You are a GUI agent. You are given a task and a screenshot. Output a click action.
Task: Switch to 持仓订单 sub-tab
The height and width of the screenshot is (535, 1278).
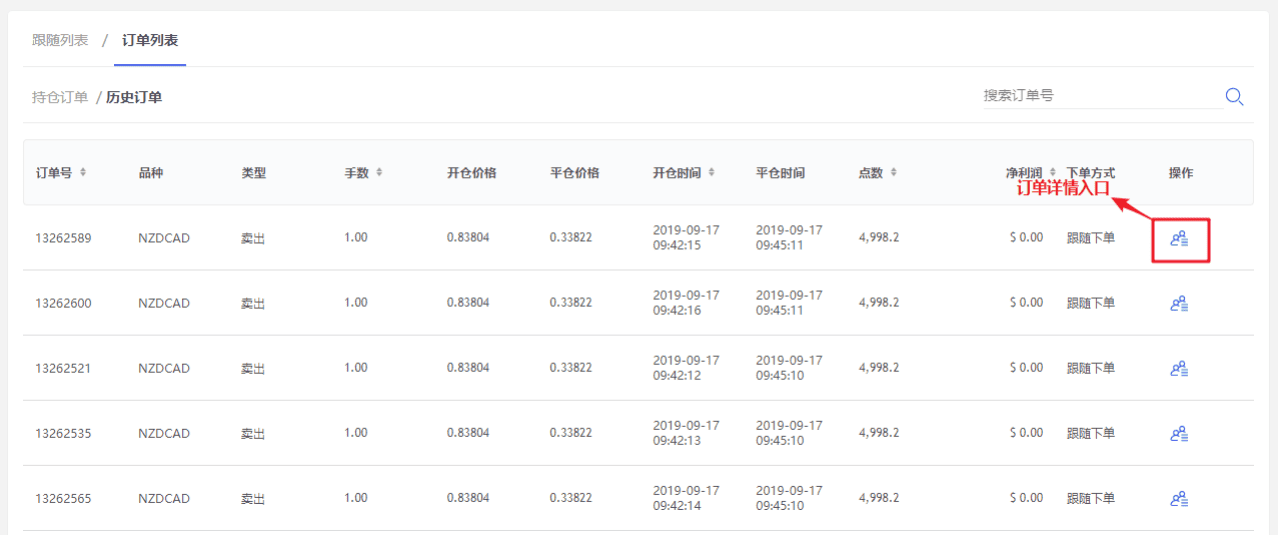pyautogui.click(x=60, y=97)
